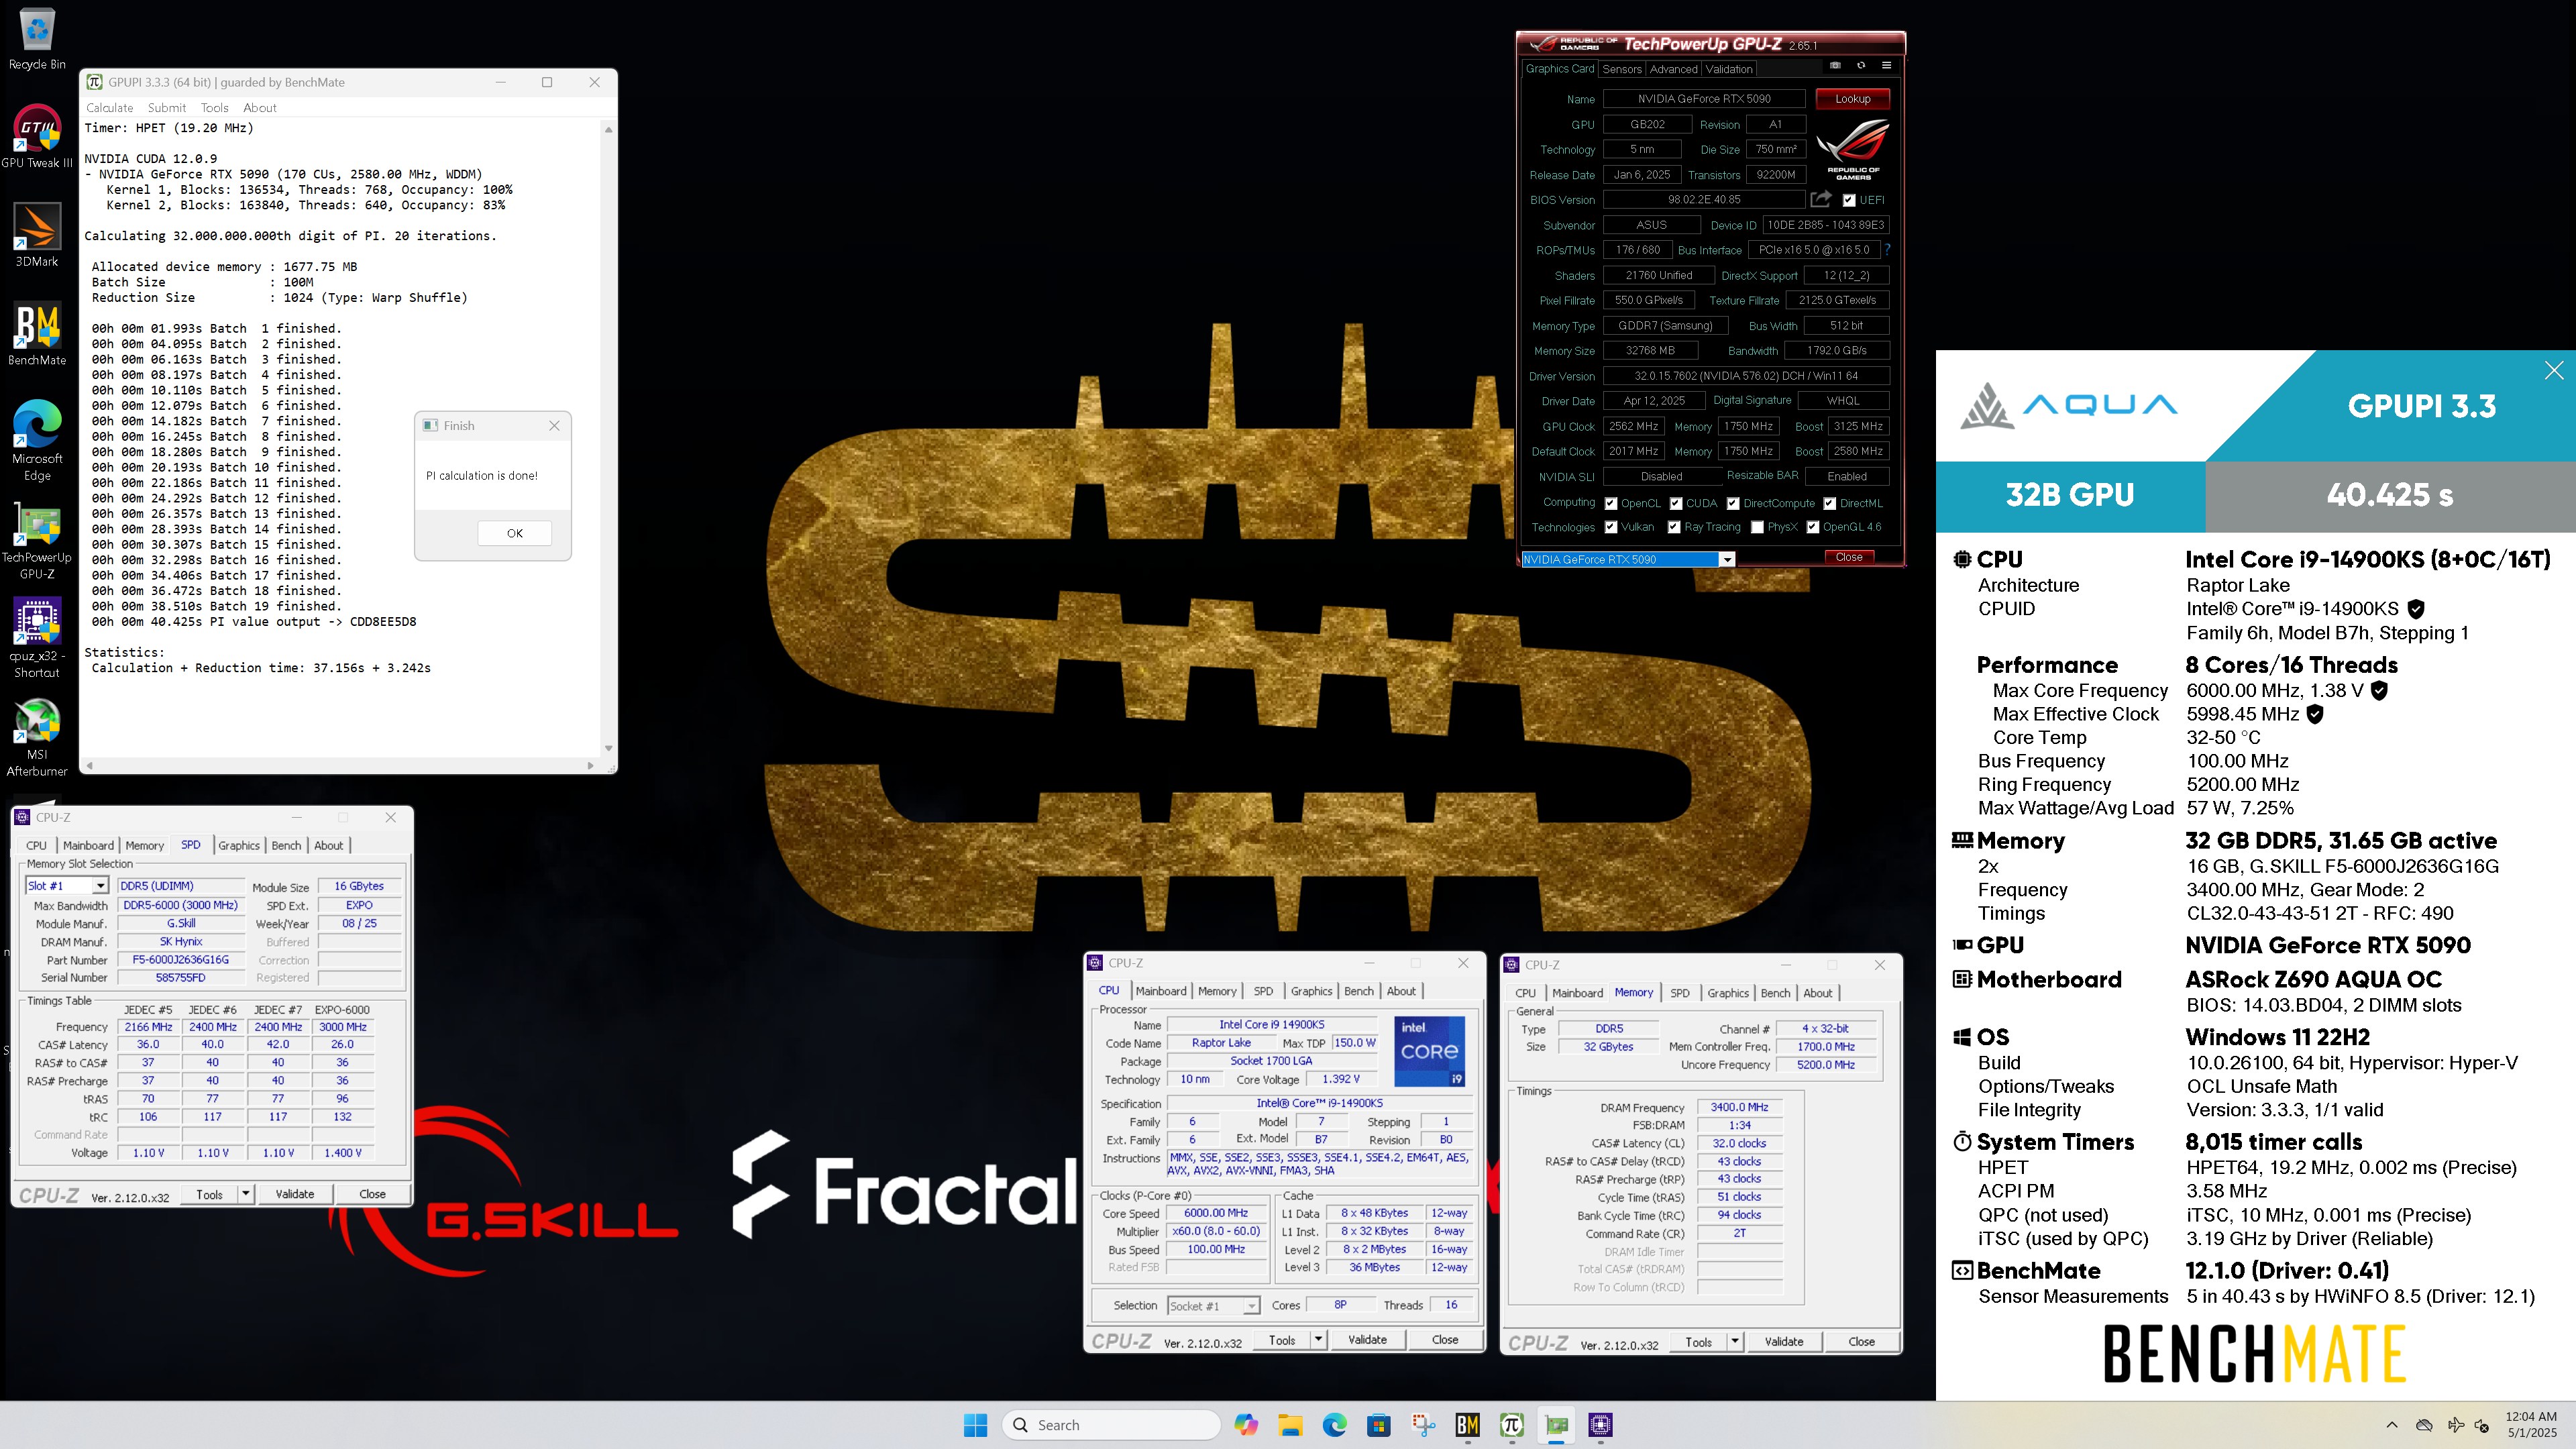Screen dimensions: 2576x1449
Task: Open GPUPI Submit menu
Action: tap(167, 107)
